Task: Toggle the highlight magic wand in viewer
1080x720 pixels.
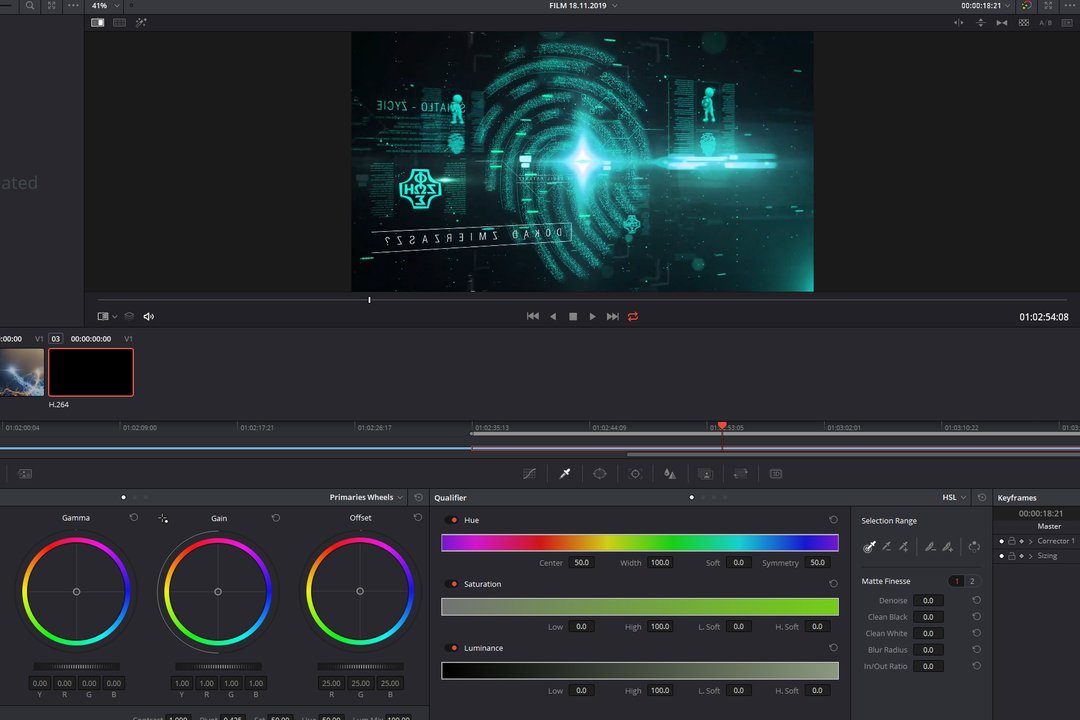Action: pos(141,23)
